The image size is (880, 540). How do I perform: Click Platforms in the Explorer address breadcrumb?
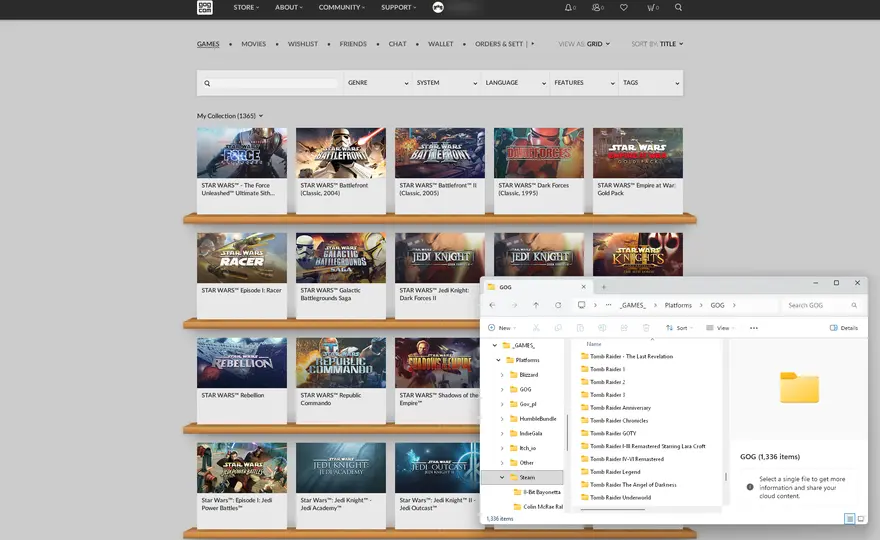678,305
